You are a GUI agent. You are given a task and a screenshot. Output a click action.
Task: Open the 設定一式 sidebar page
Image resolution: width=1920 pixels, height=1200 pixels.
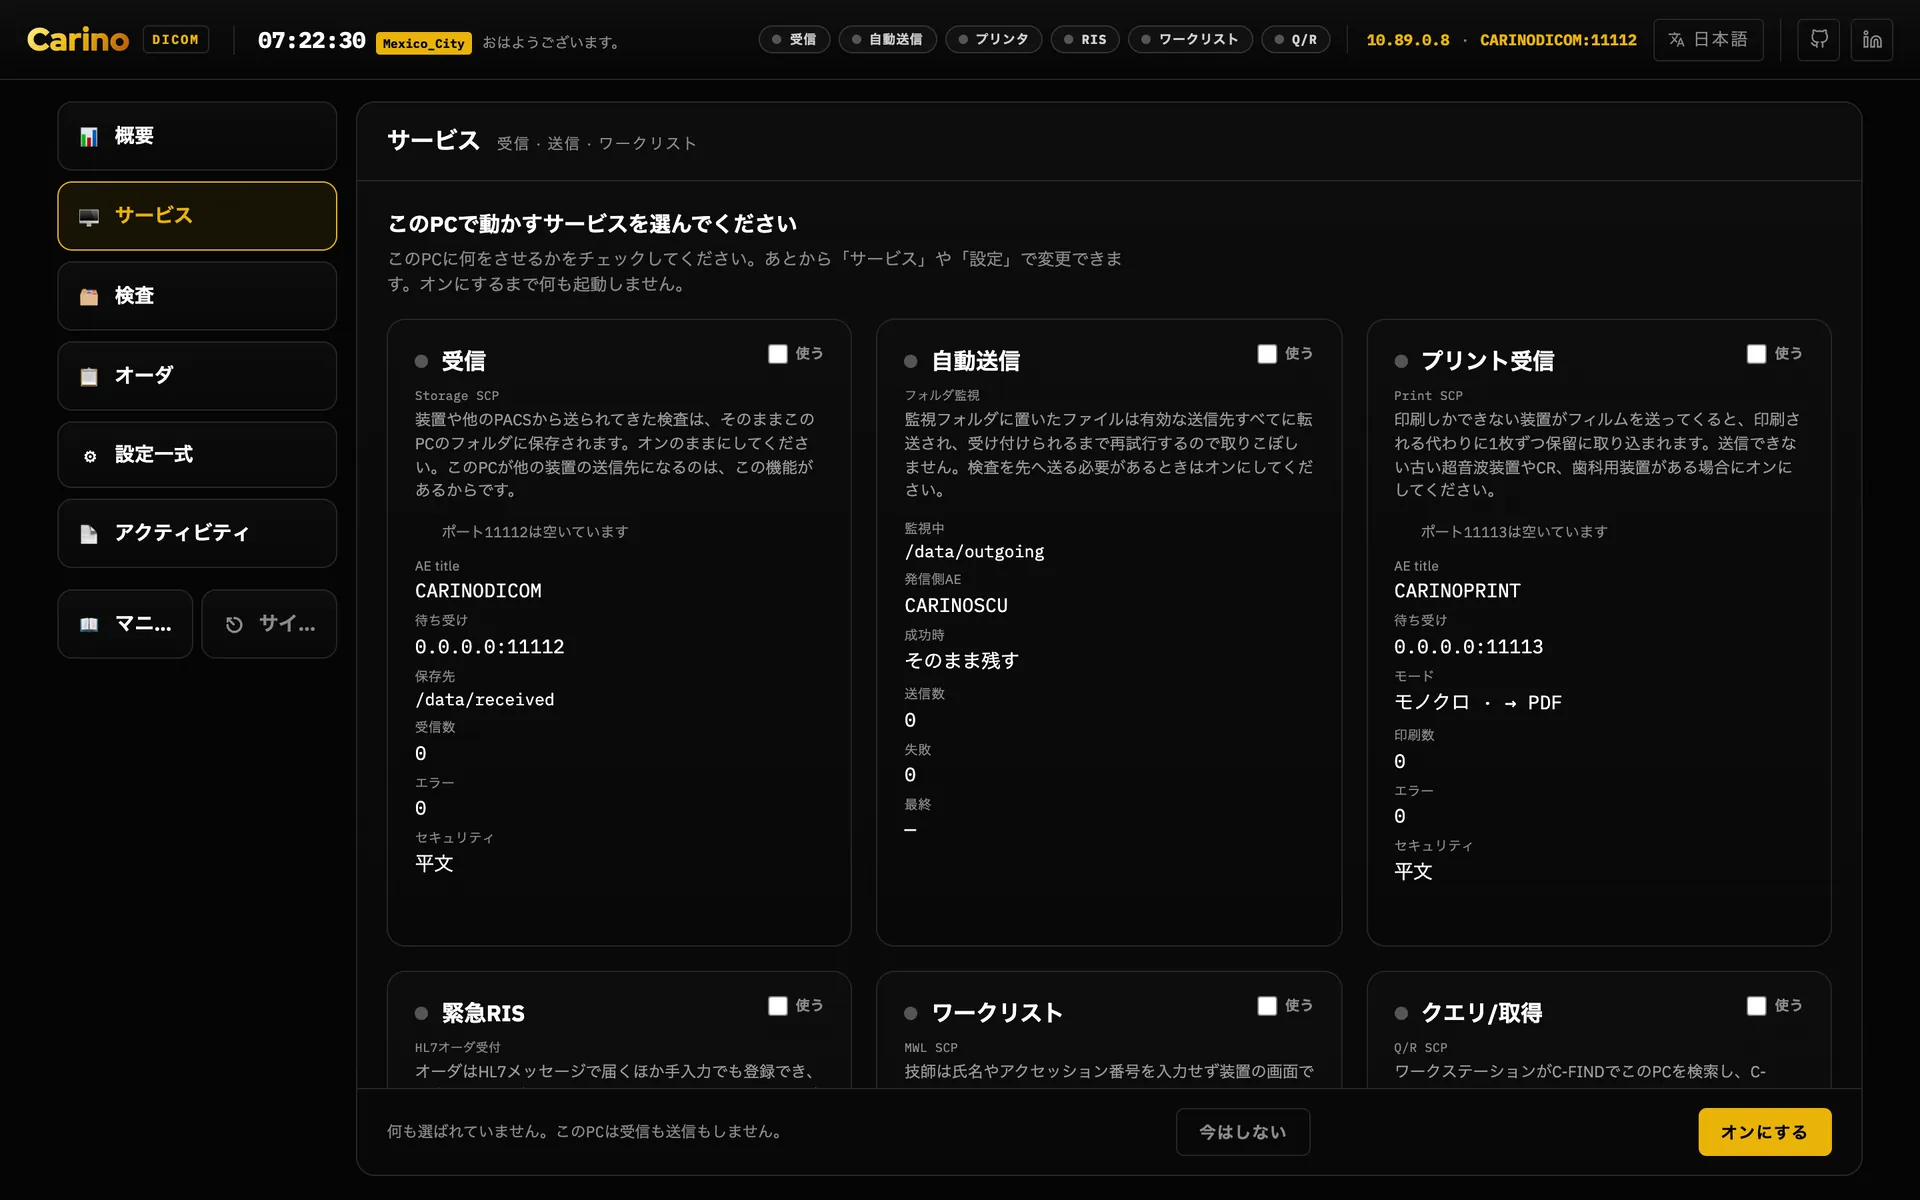(197, 455)
